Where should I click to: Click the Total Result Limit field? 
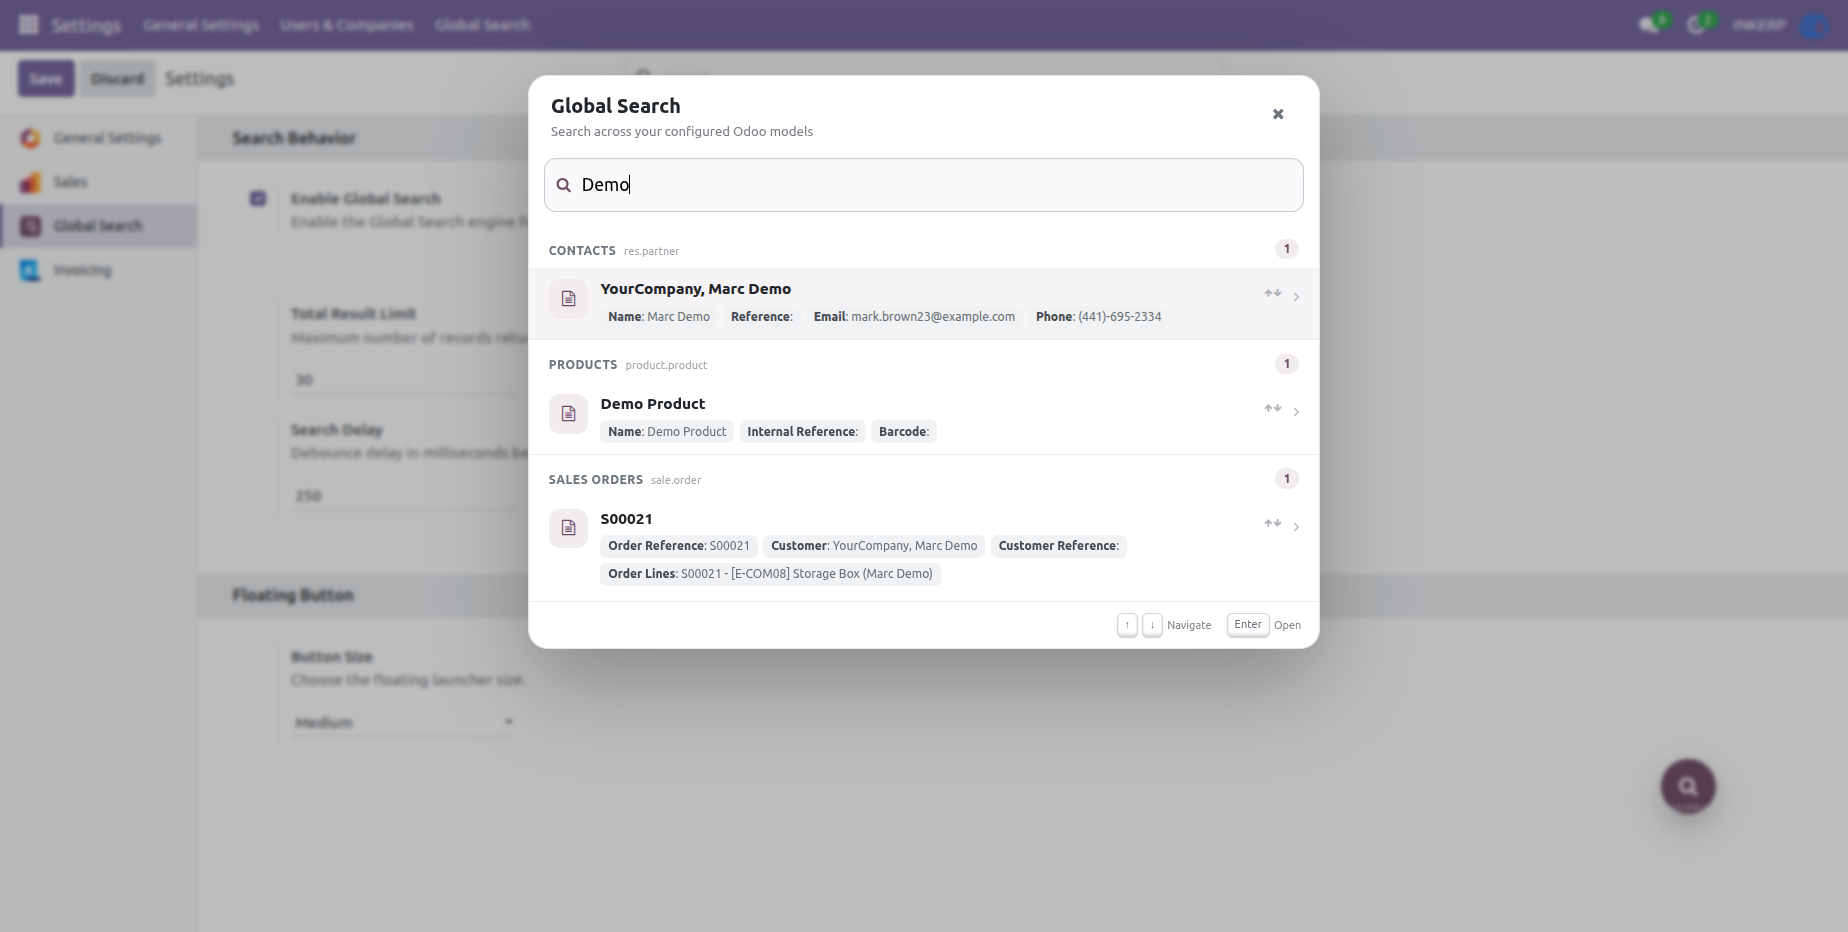click(x=404, y=380)
